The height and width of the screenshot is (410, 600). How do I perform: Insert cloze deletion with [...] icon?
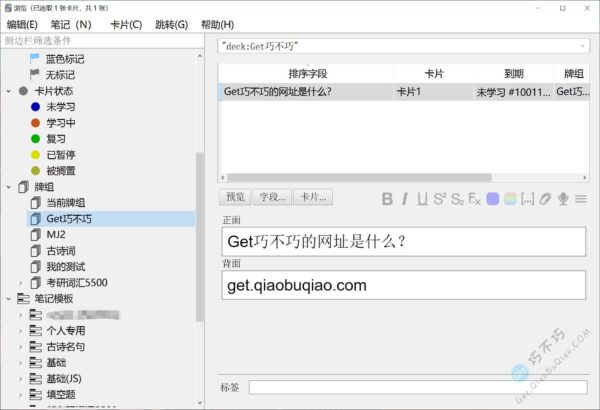click(527, 199)
